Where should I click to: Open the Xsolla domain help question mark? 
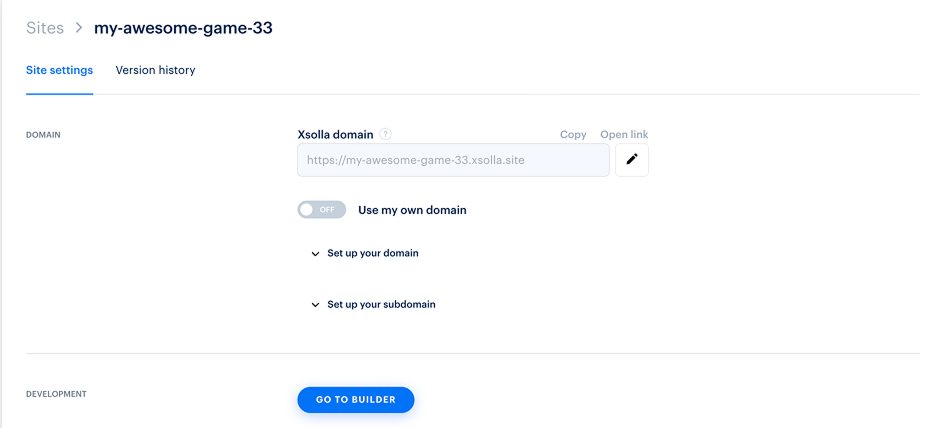click(385, 134)
